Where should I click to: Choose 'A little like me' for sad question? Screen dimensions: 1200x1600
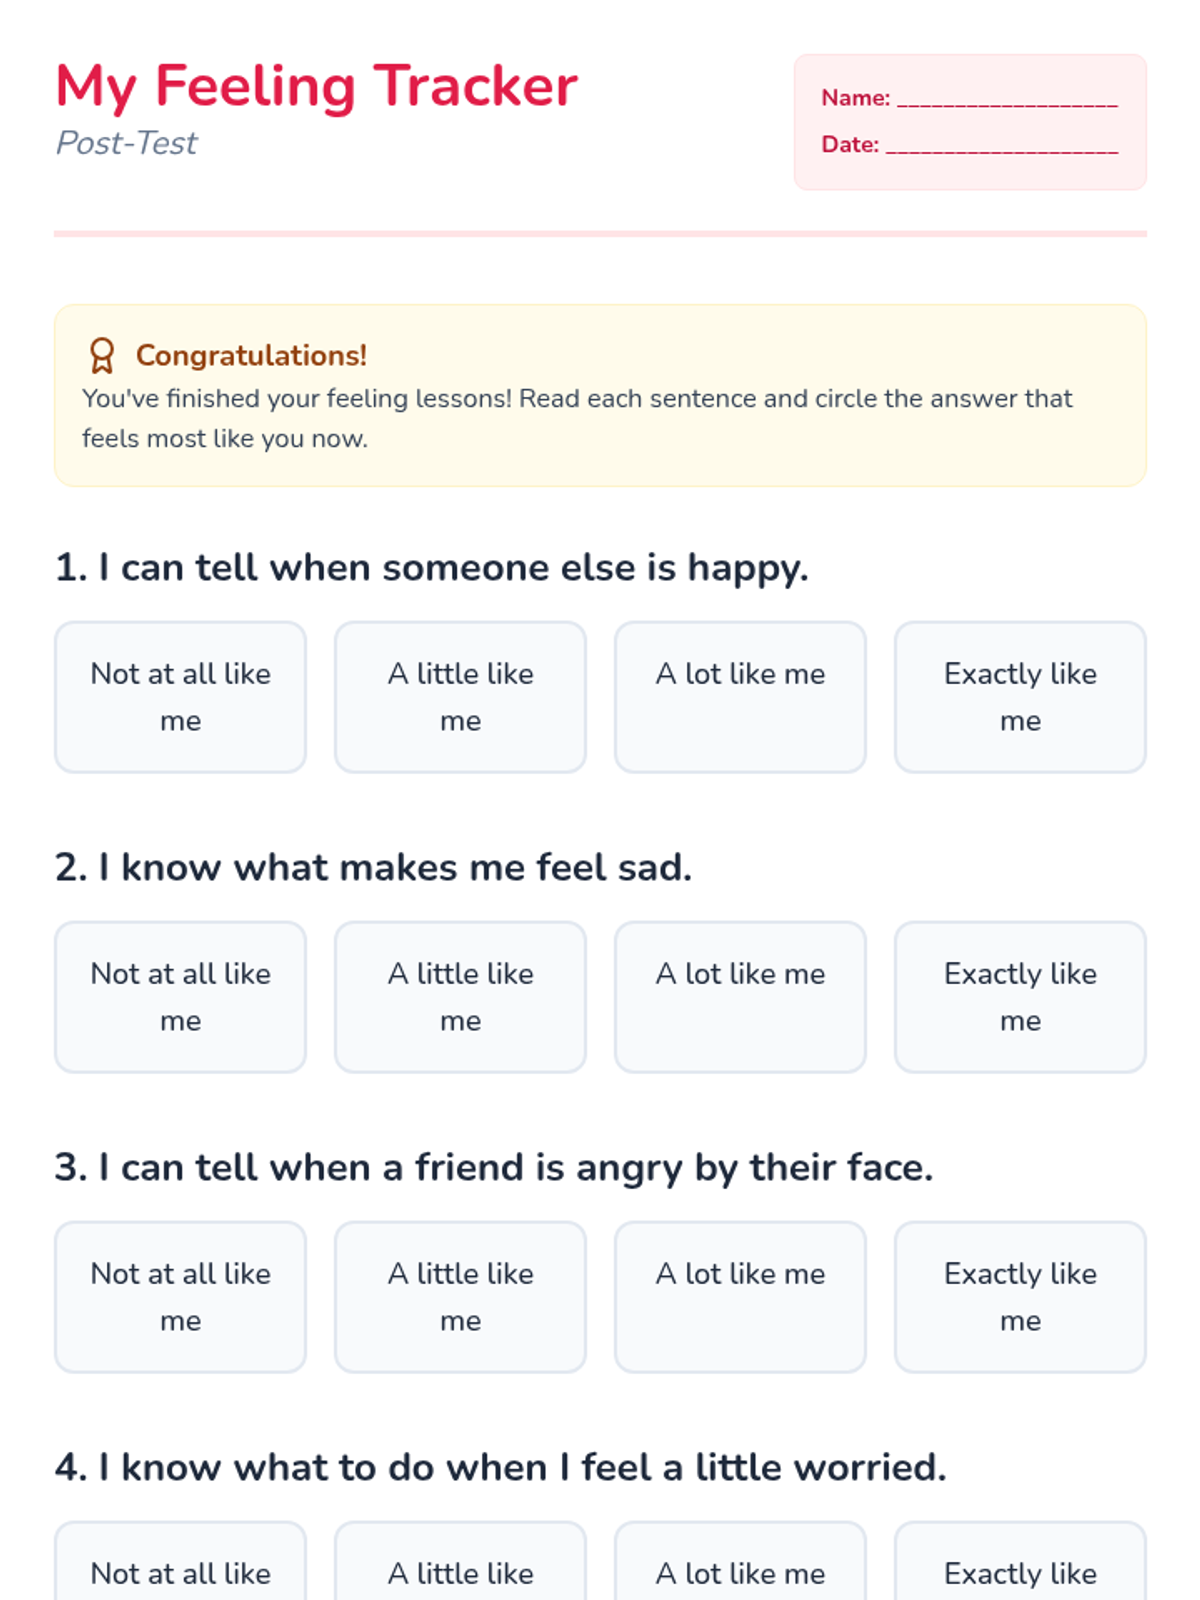click(460, 997)
